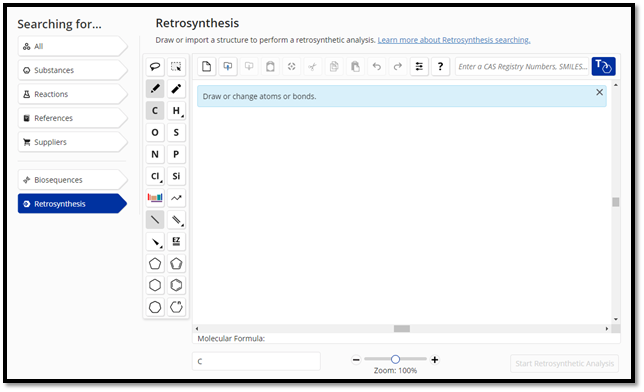Open the wedge stereo bond options
Screen dimensions: 644x392
(155, 242)
